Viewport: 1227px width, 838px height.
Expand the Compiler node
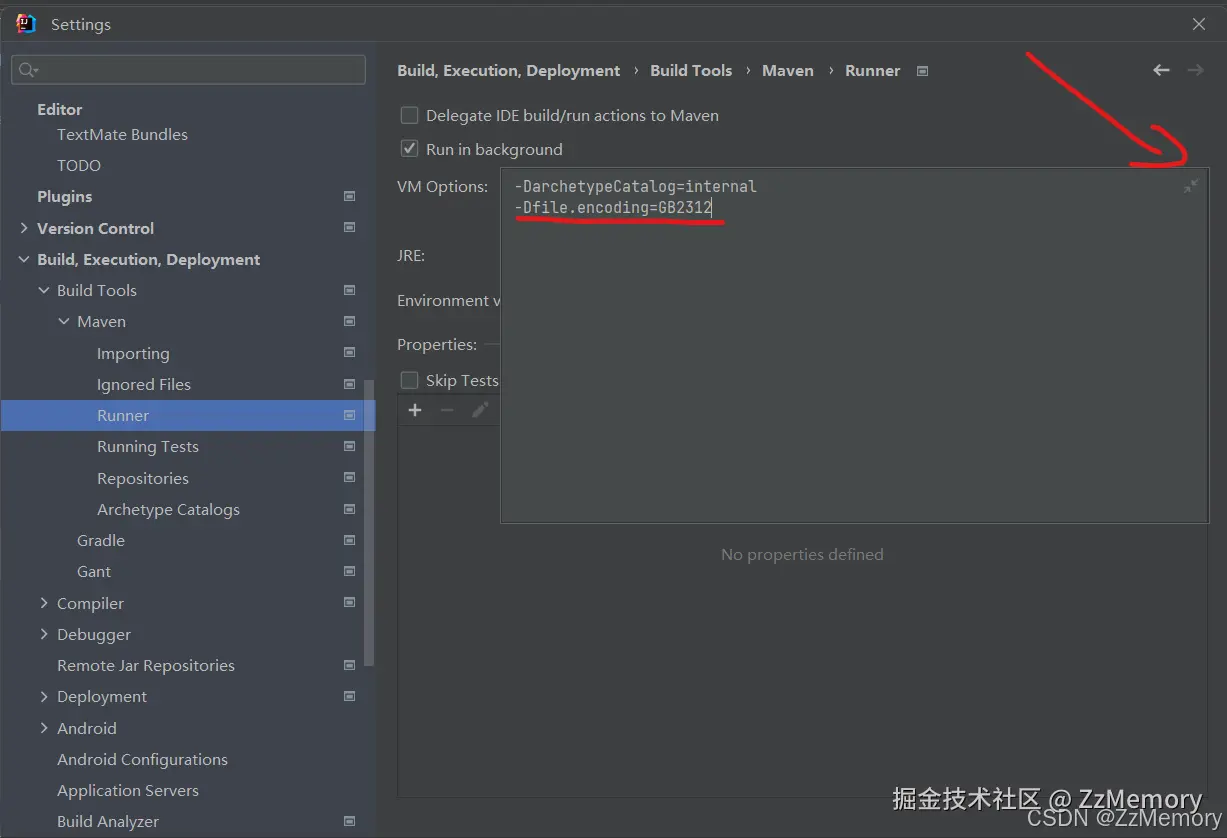click(x=43, y=603)
